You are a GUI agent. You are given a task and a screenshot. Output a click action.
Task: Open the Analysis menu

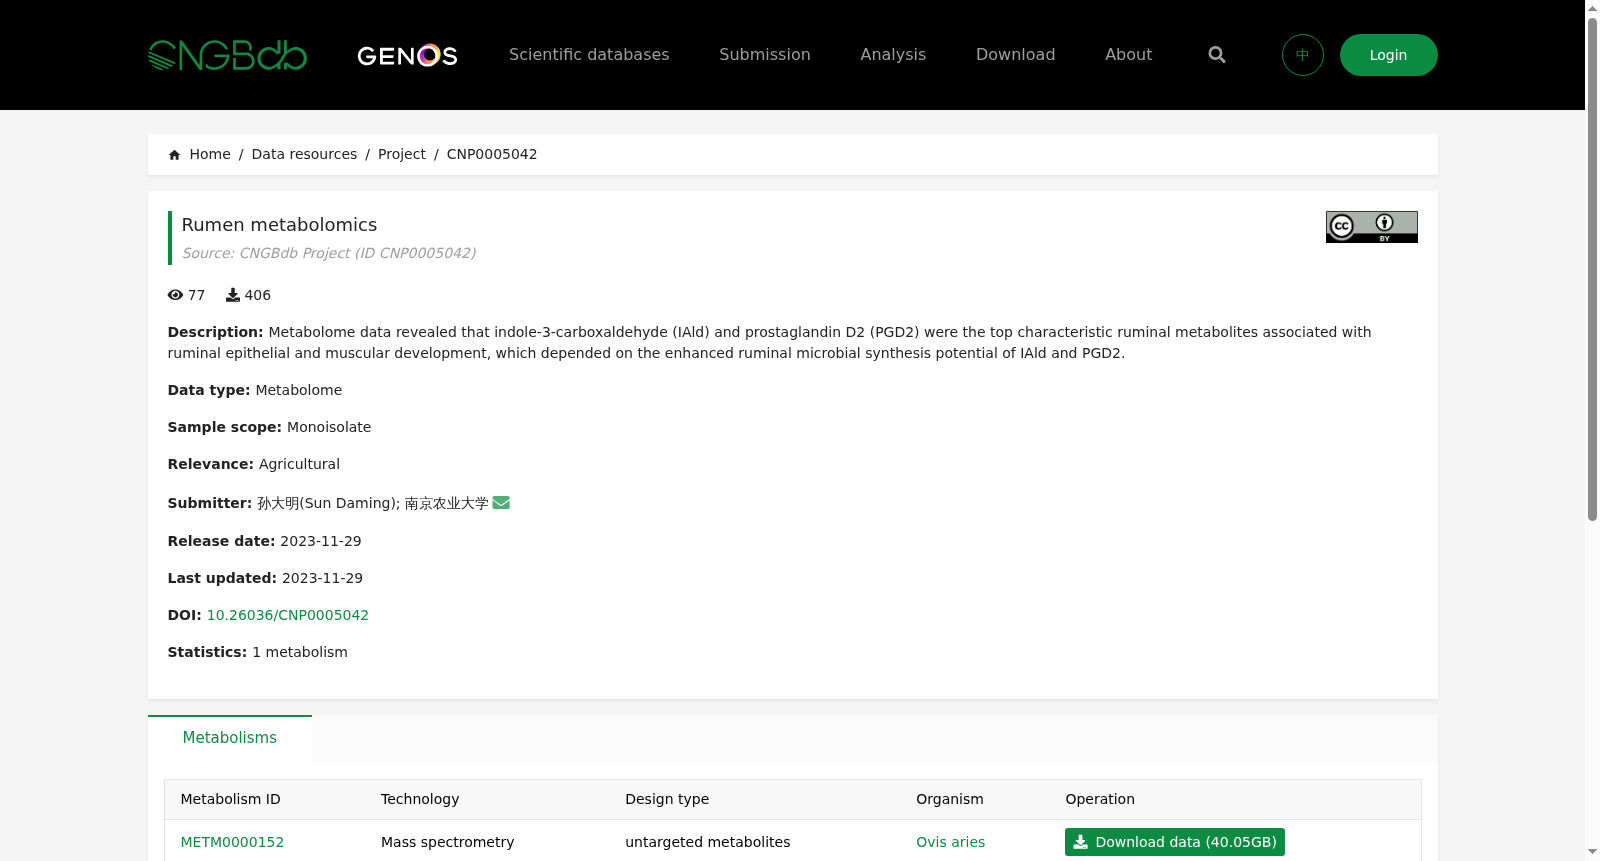(893, 55)
